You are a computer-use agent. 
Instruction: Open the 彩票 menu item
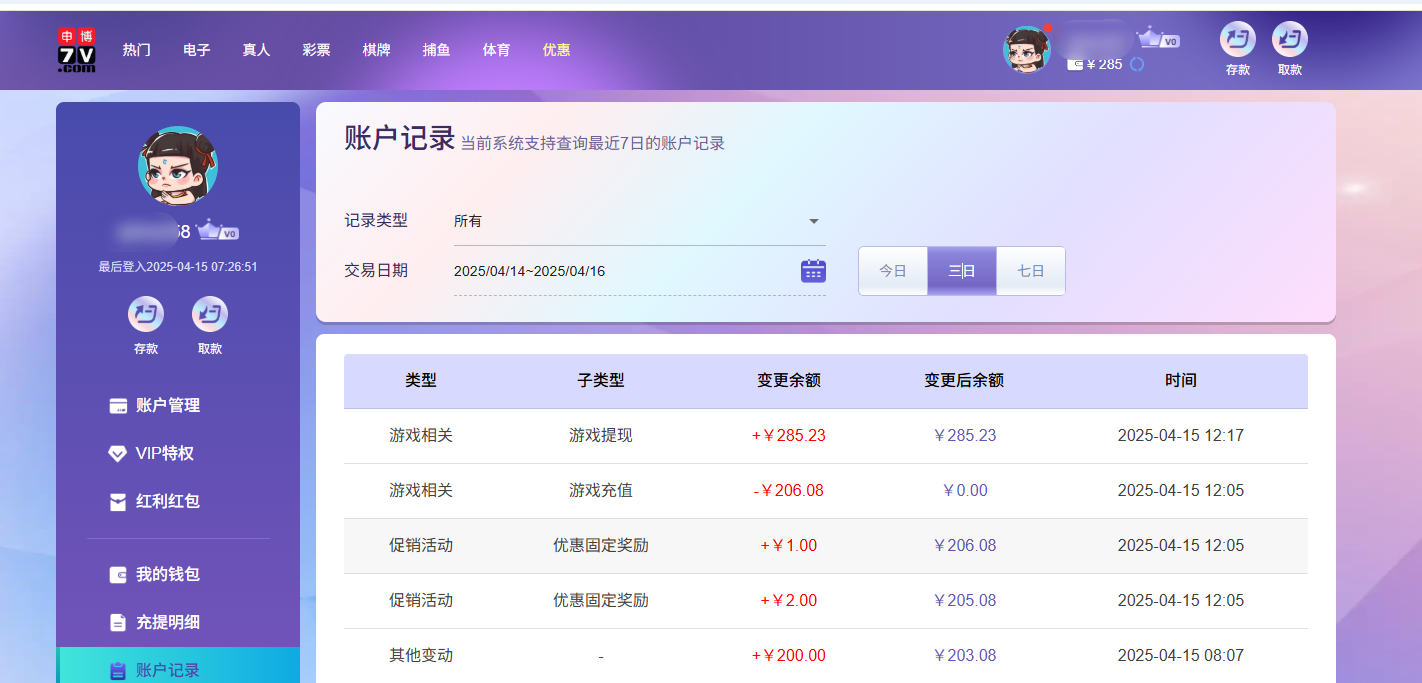[316, 49]
